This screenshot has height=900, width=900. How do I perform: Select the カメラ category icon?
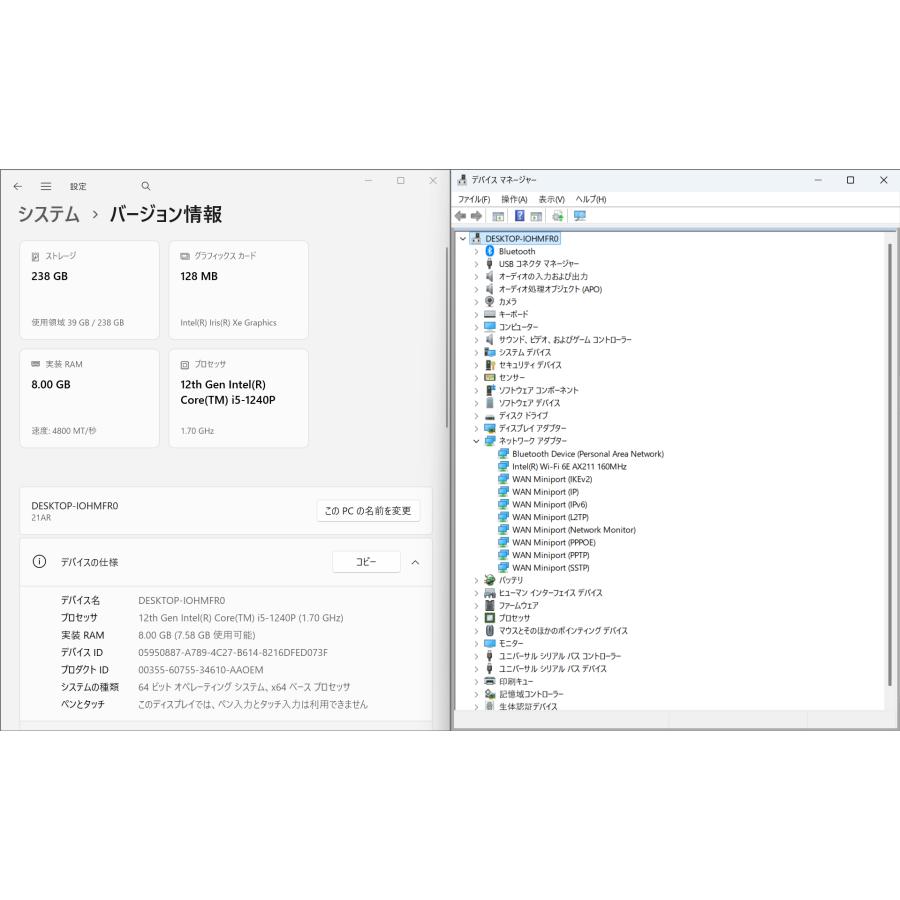click(490, 301)
